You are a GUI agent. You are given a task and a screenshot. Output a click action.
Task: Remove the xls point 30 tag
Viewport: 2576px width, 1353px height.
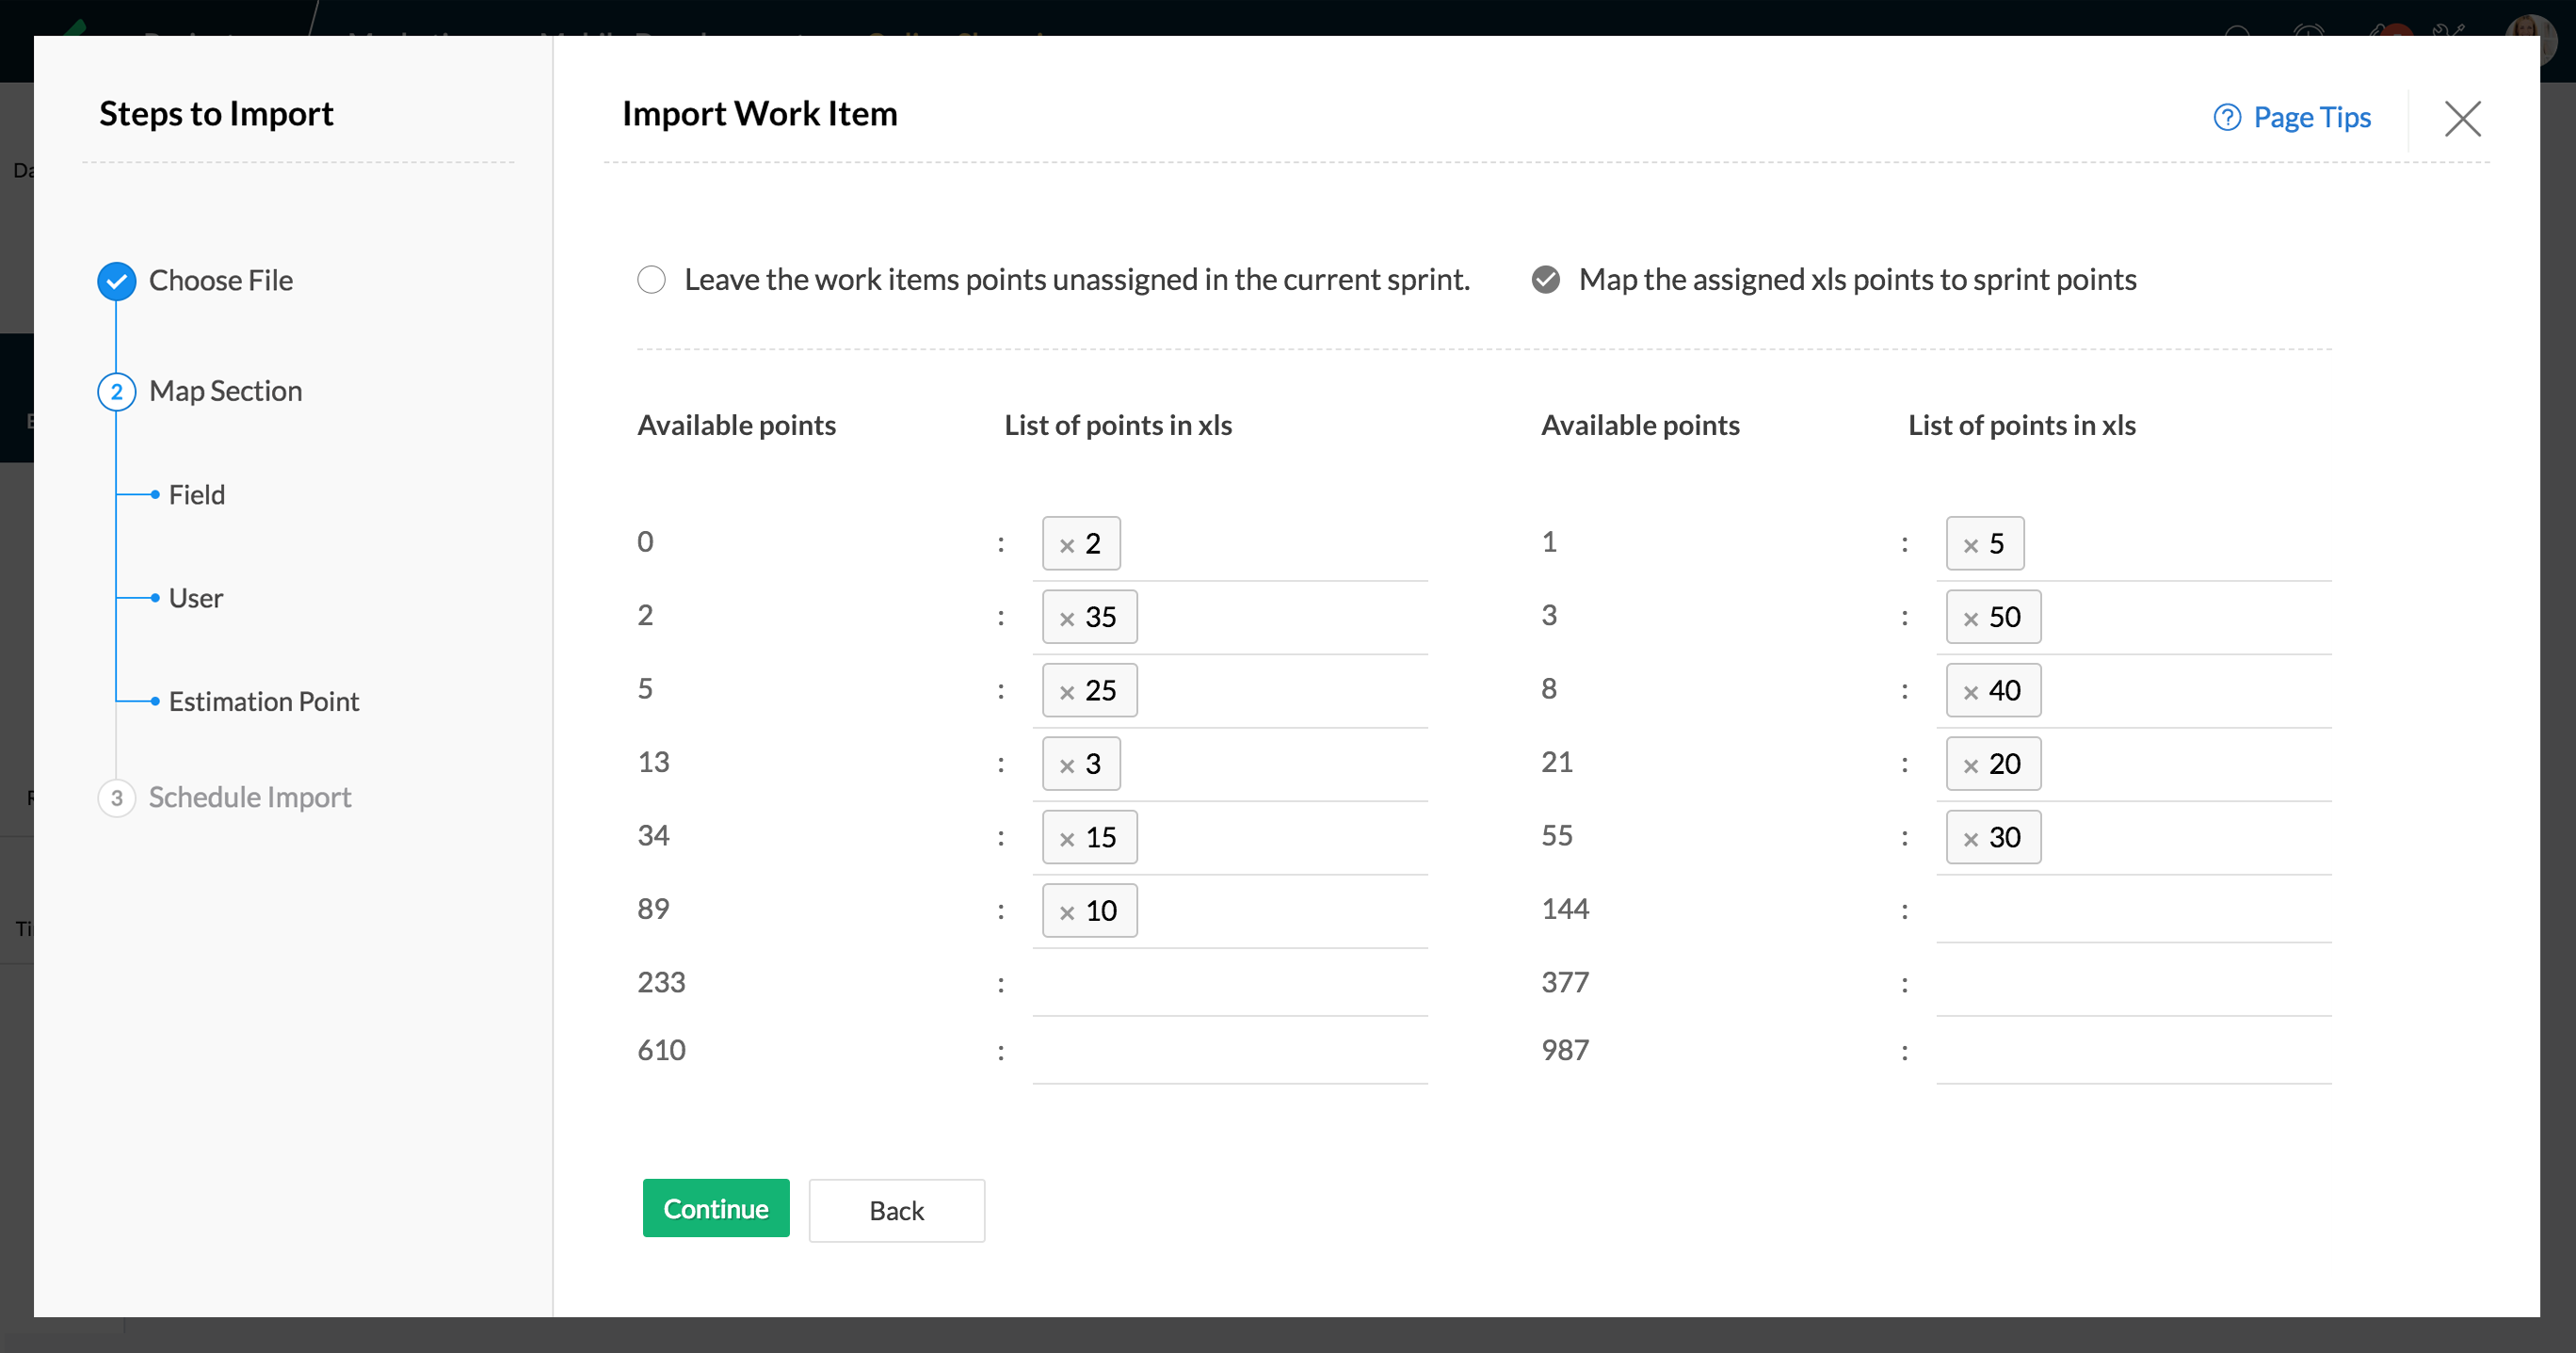pos(1970,839)
